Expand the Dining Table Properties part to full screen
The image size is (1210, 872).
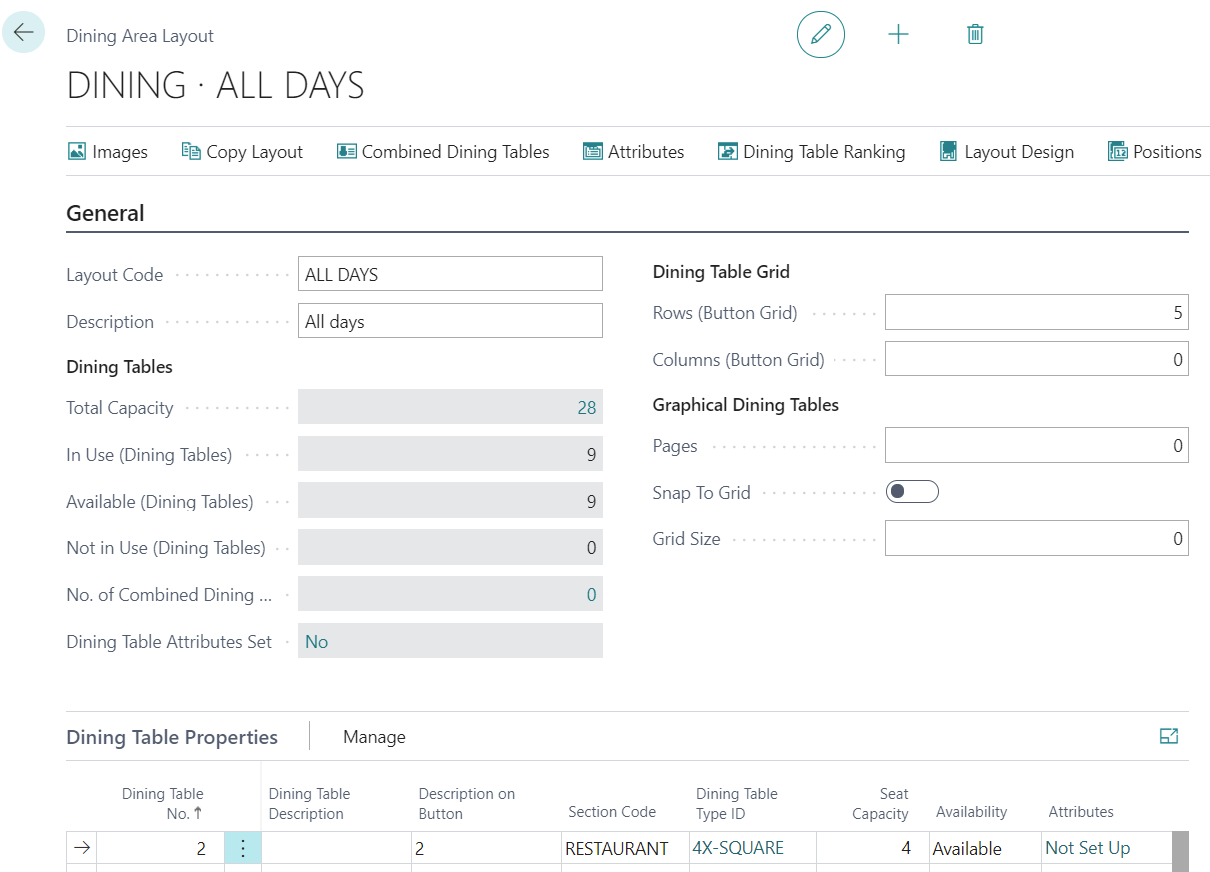coord(1168,737)
